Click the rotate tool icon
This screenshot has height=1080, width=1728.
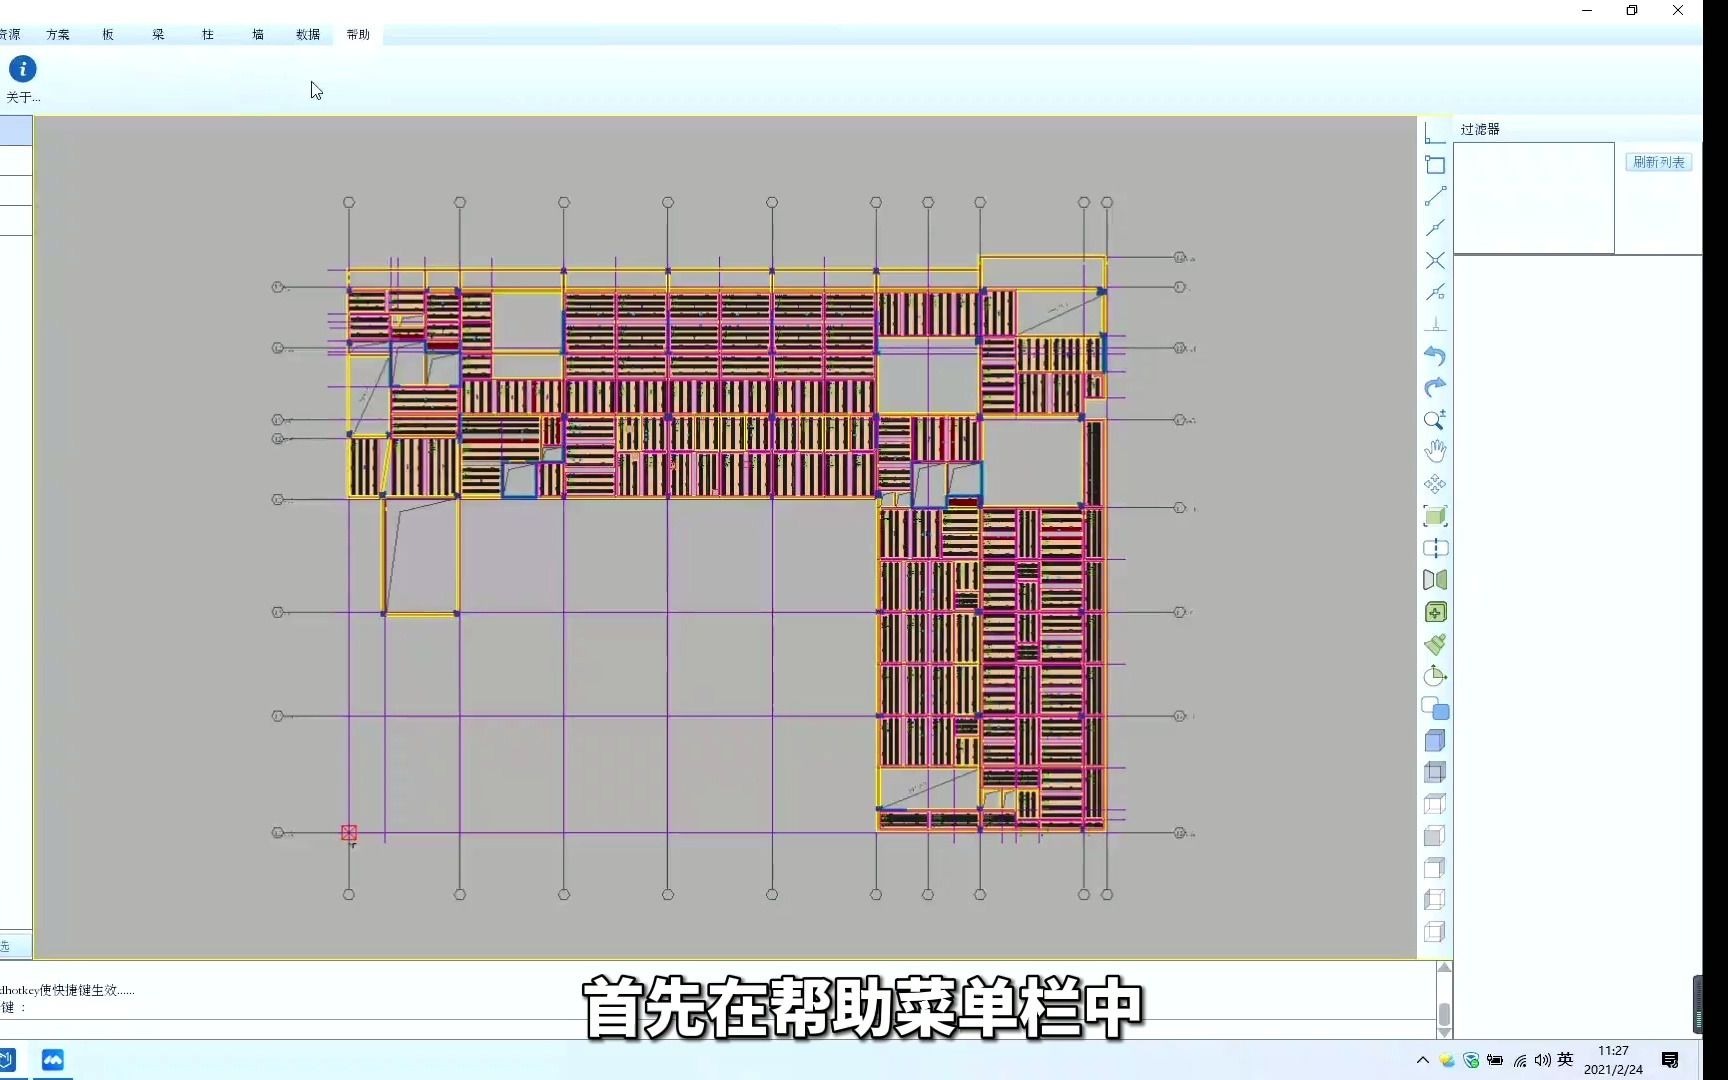(x=1435, y=676)
